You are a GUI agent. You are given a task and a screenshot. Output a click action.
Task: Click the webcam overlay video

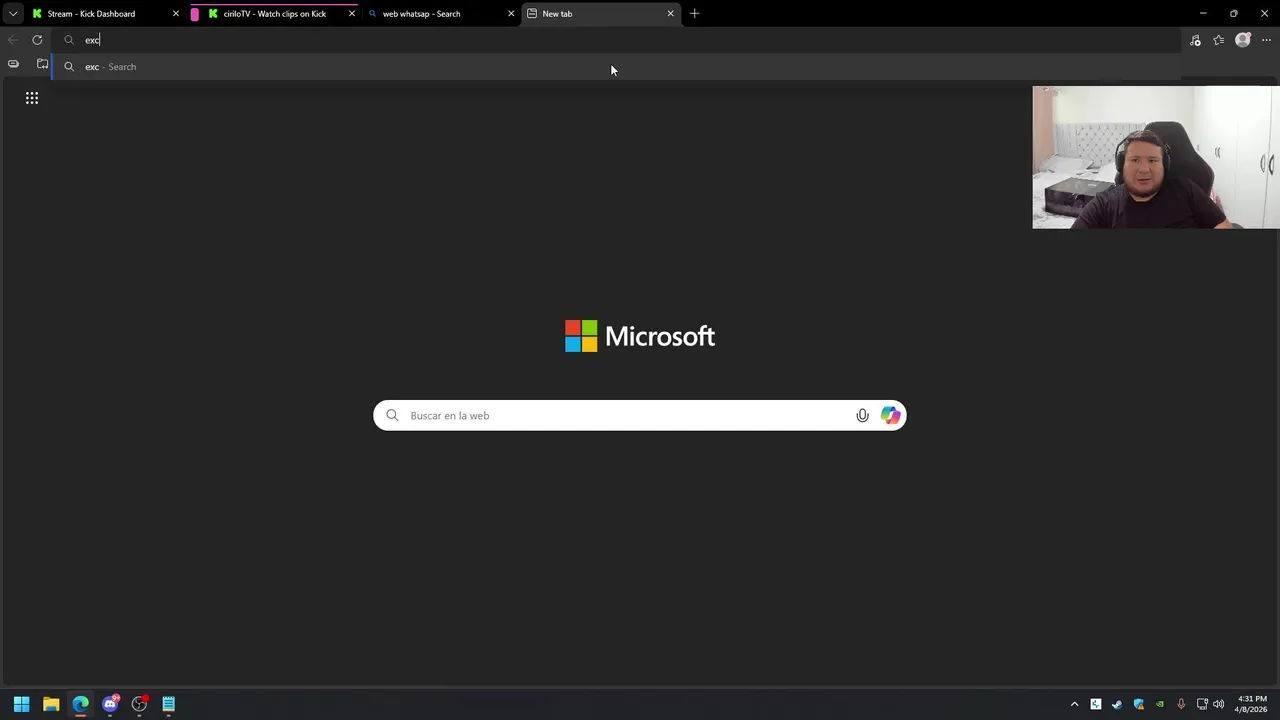(1156, 157)
